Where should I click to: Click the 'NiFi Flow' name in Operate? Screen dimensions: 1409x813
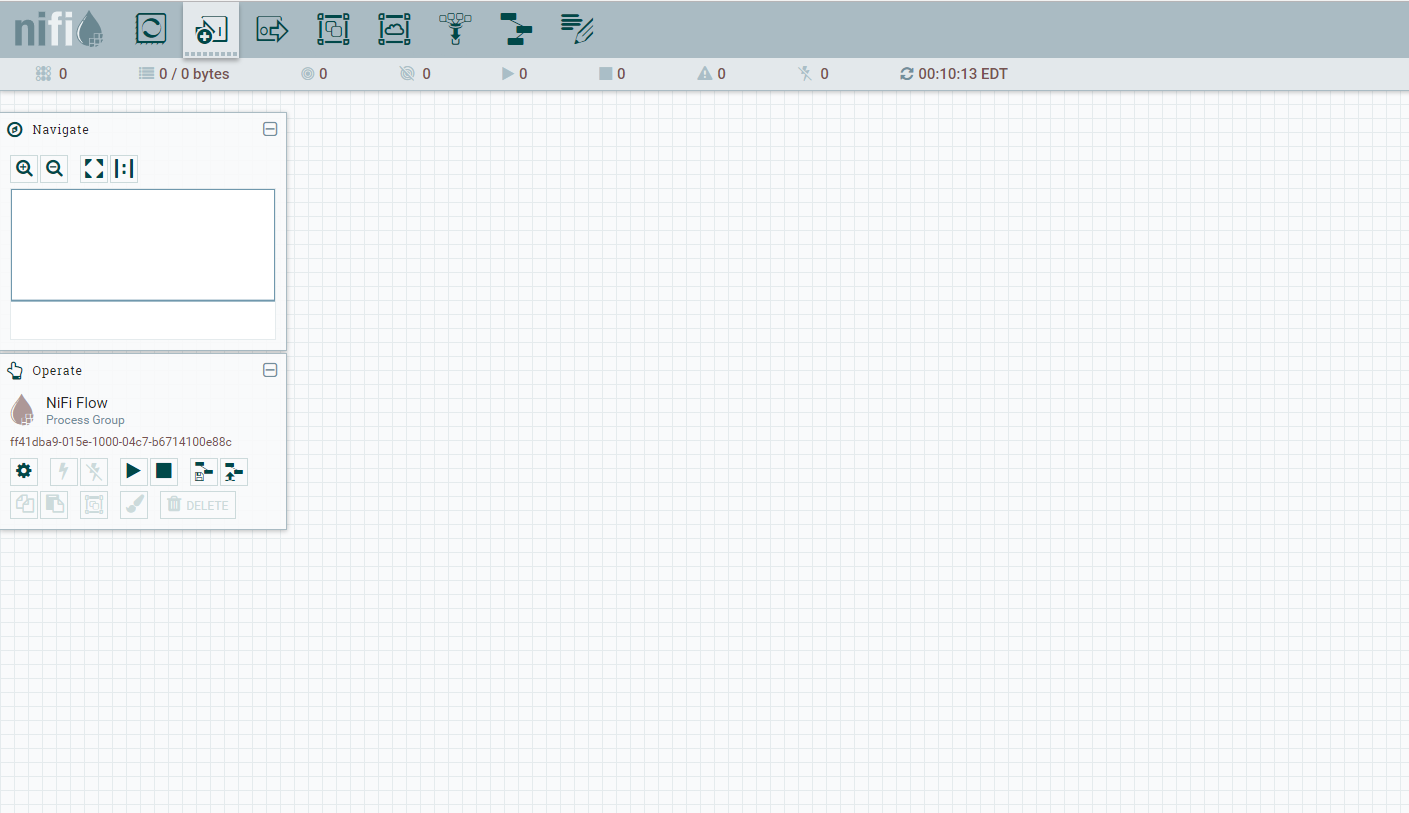[77, 403]
